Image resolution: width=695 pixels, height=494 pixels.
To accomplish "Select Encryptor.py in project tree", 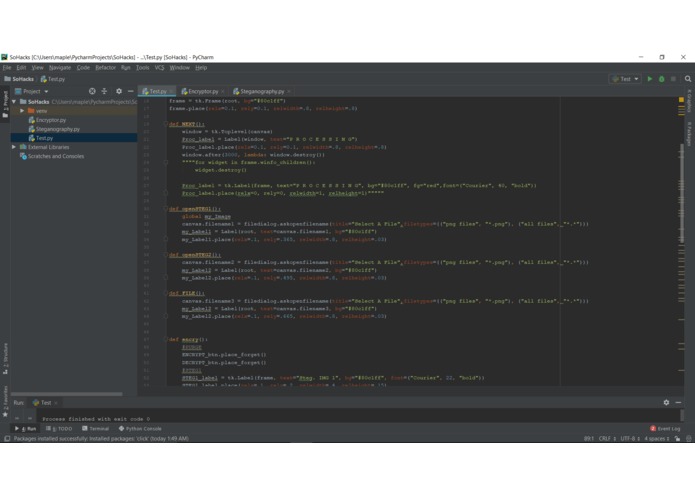I will tap(47, 120).
